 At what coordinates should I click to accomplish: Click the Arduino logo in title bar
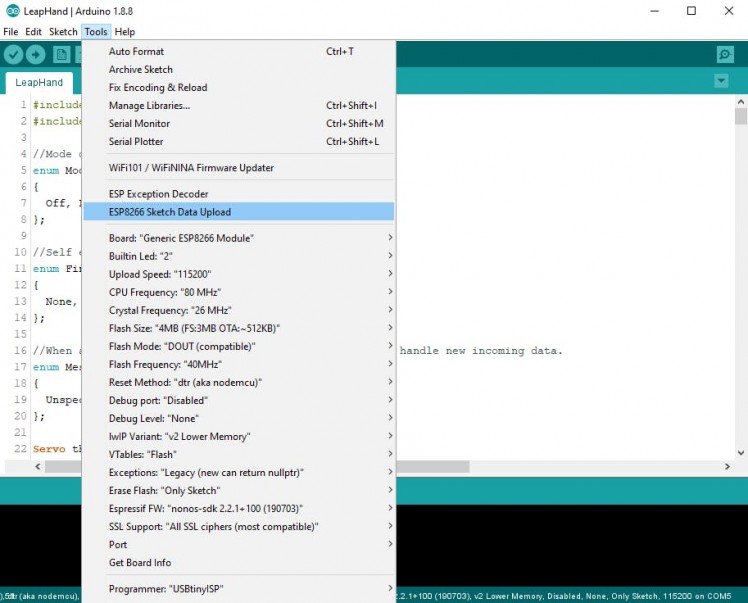[x=13, y=10]
